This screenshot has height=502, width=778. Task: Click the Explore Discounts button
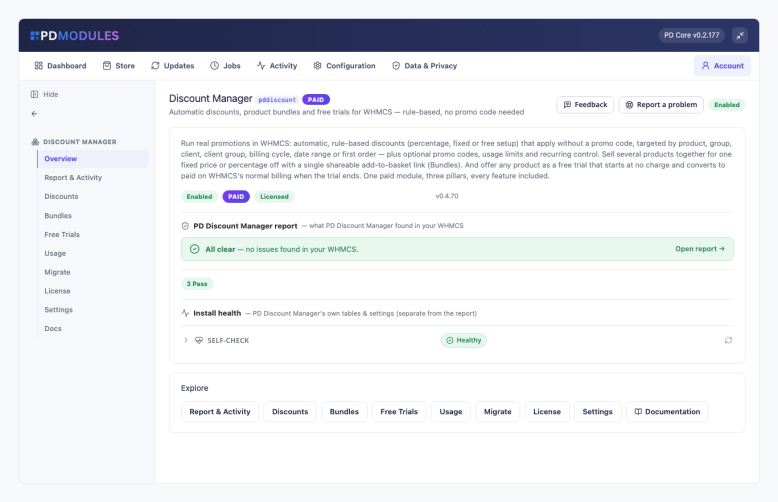(290, 412)
